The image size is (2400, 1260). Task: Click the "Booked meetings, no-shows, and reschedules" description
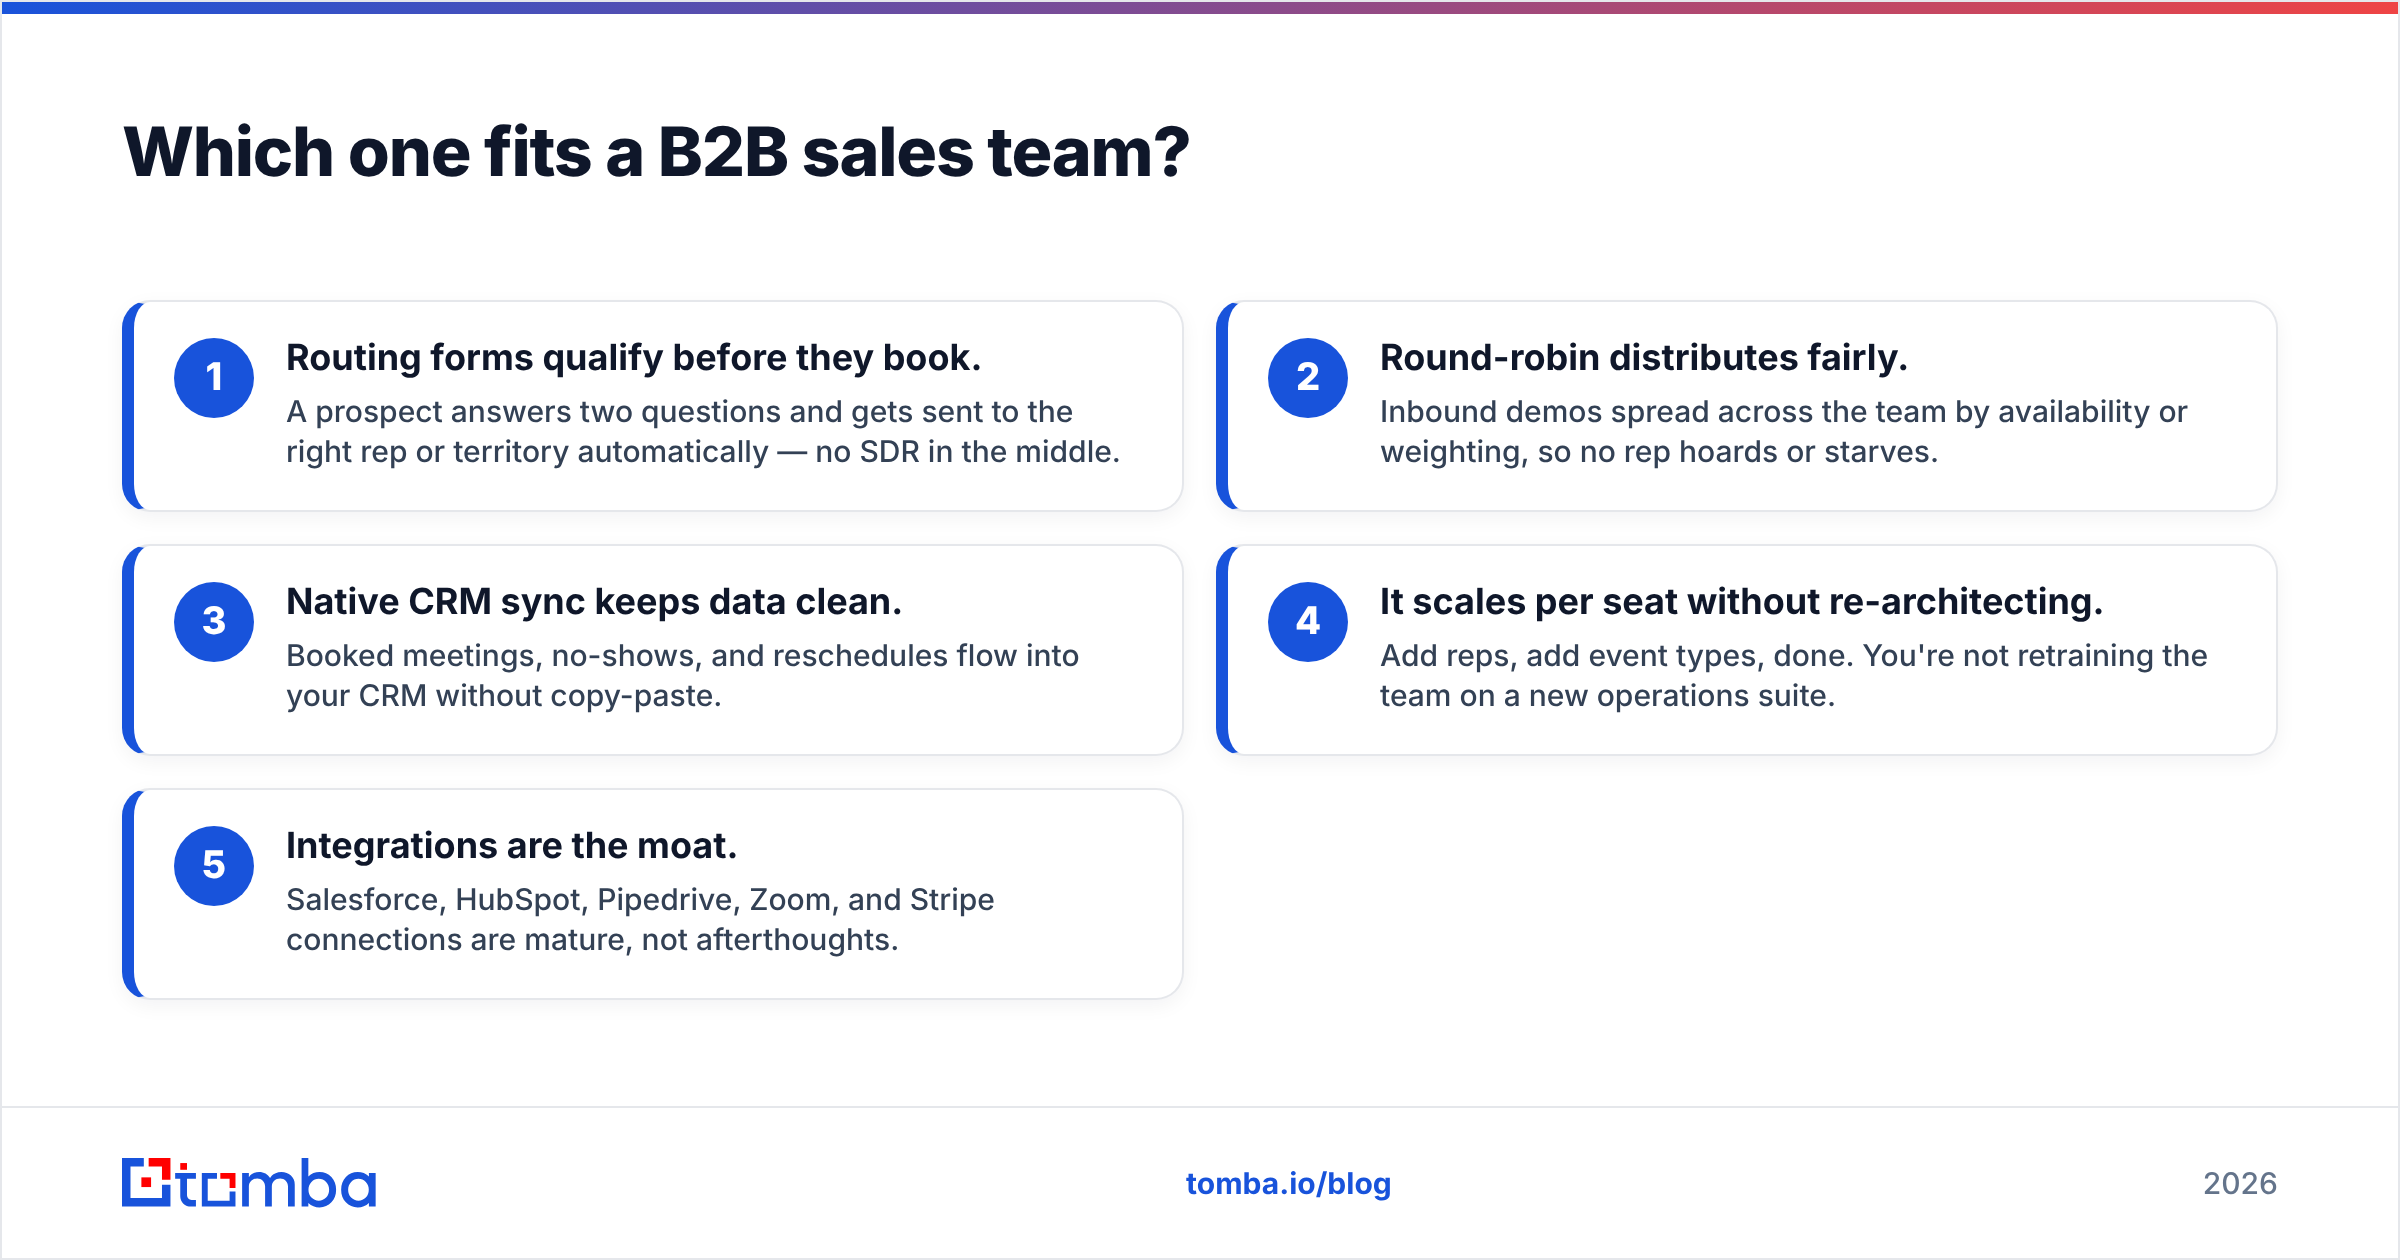(x=683, y=676)
